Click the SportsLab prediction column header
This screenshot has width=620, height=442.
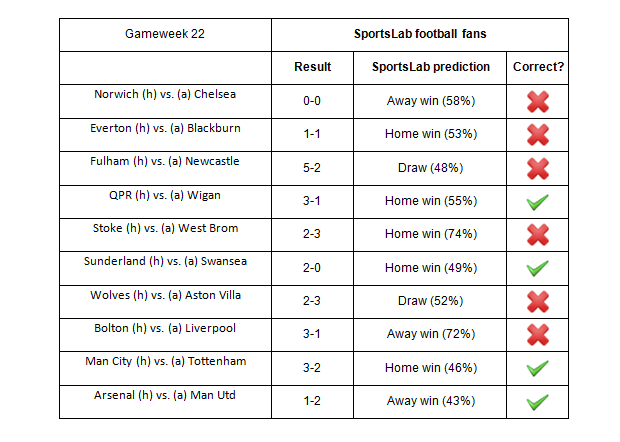click(x=430, y=67)
